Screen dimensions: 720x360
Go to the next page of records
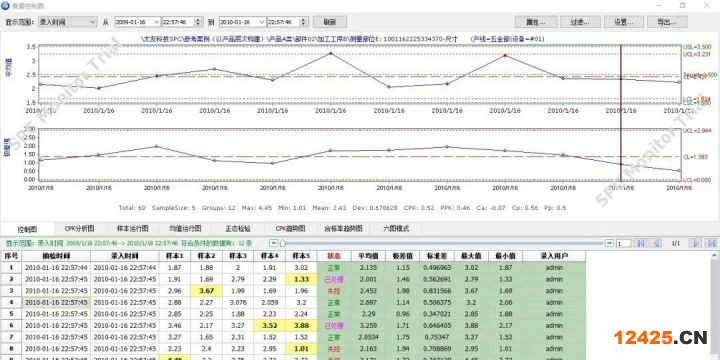point(696,243)
